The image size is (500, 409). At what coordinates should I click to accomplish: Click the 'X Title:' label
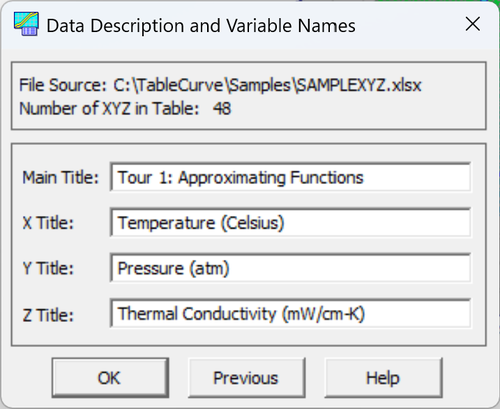48,223
